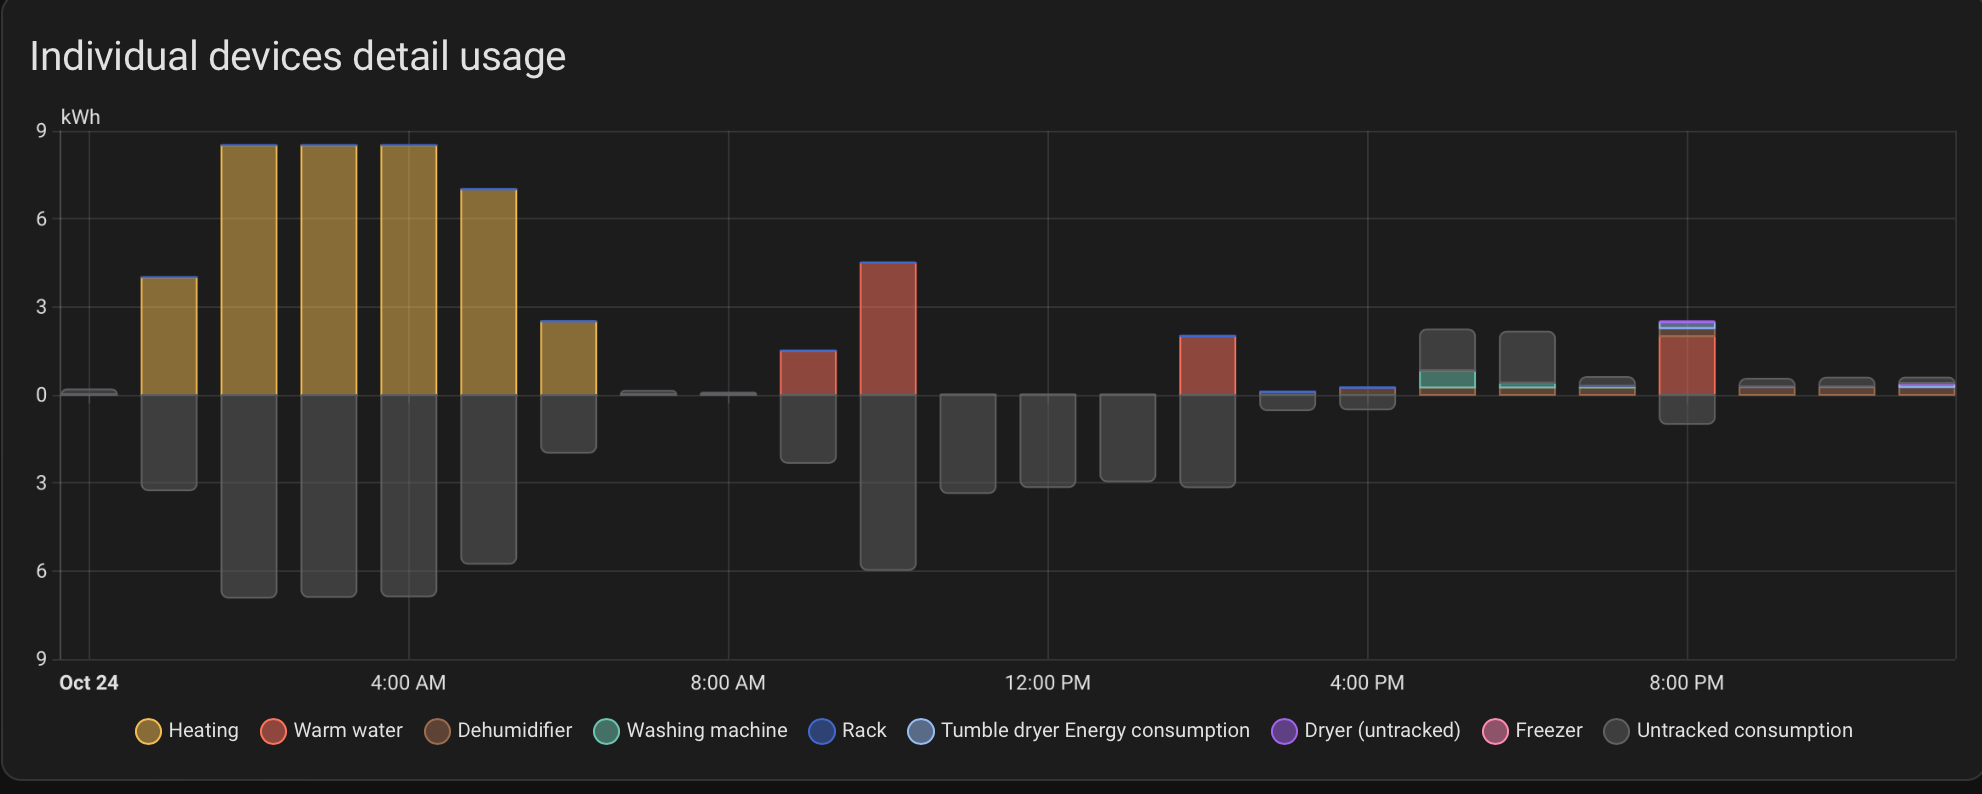Hide the Freezer series via legend

[1548, 731]
